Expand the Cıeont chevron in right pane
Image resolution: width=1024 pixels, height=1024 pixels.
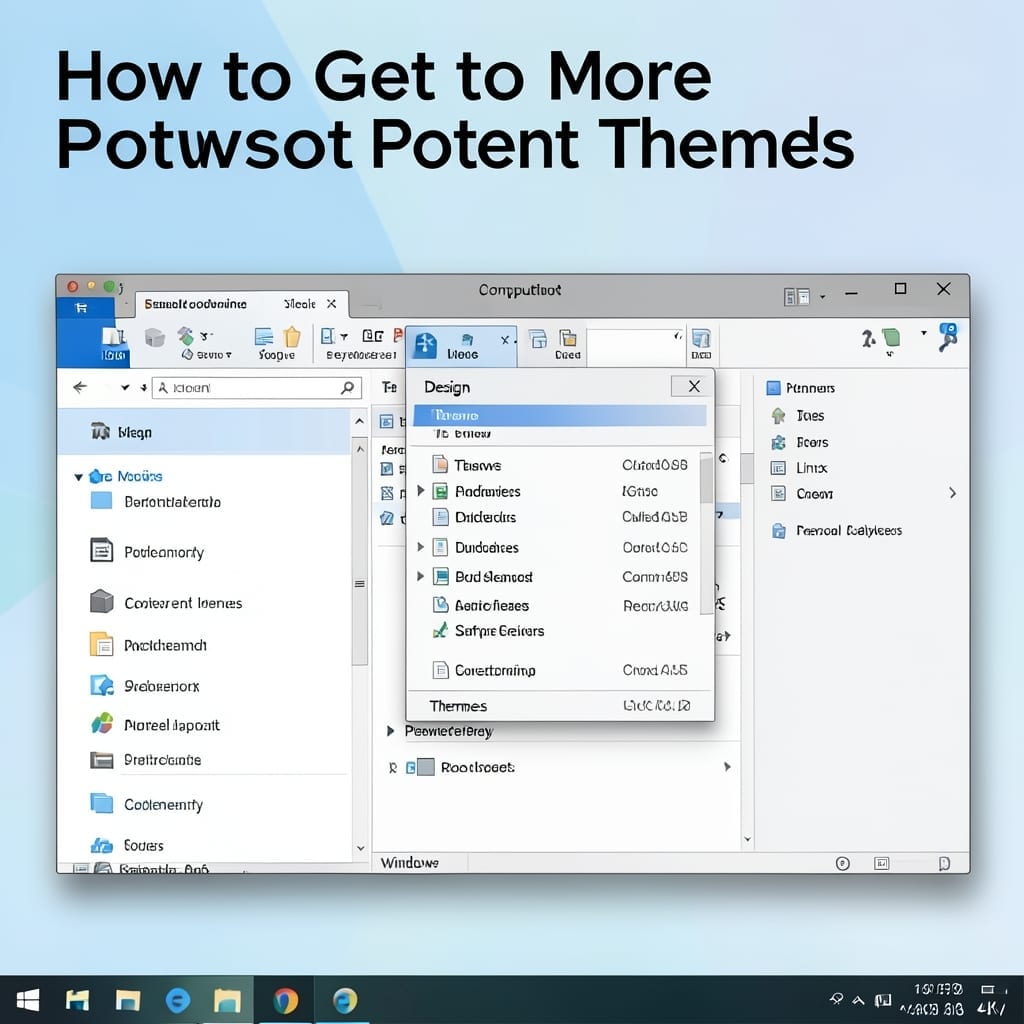coord(953,493)
